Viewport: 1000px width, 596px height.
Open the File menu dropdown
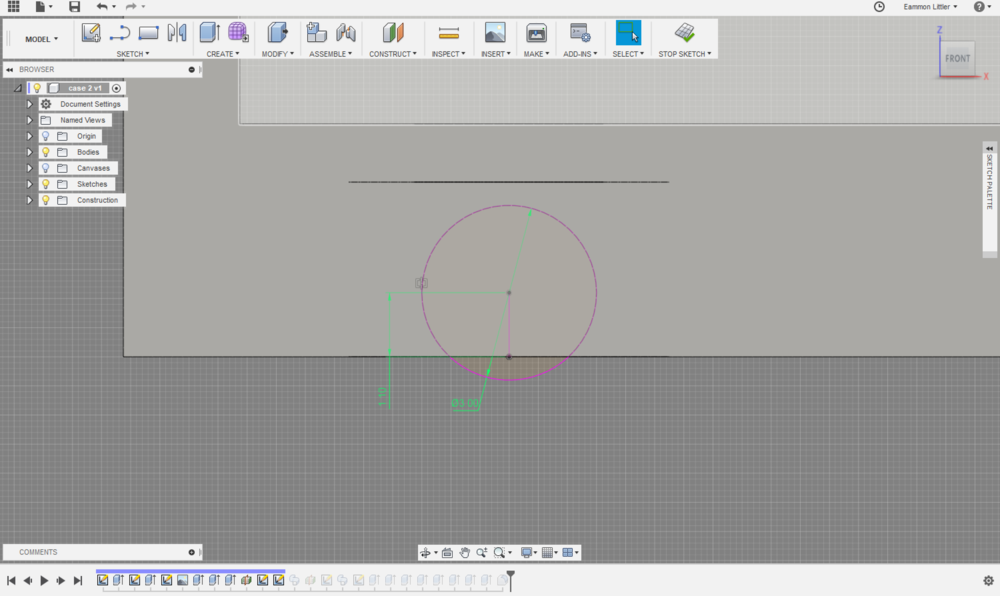pyautogui.click(x=43, y=6)
